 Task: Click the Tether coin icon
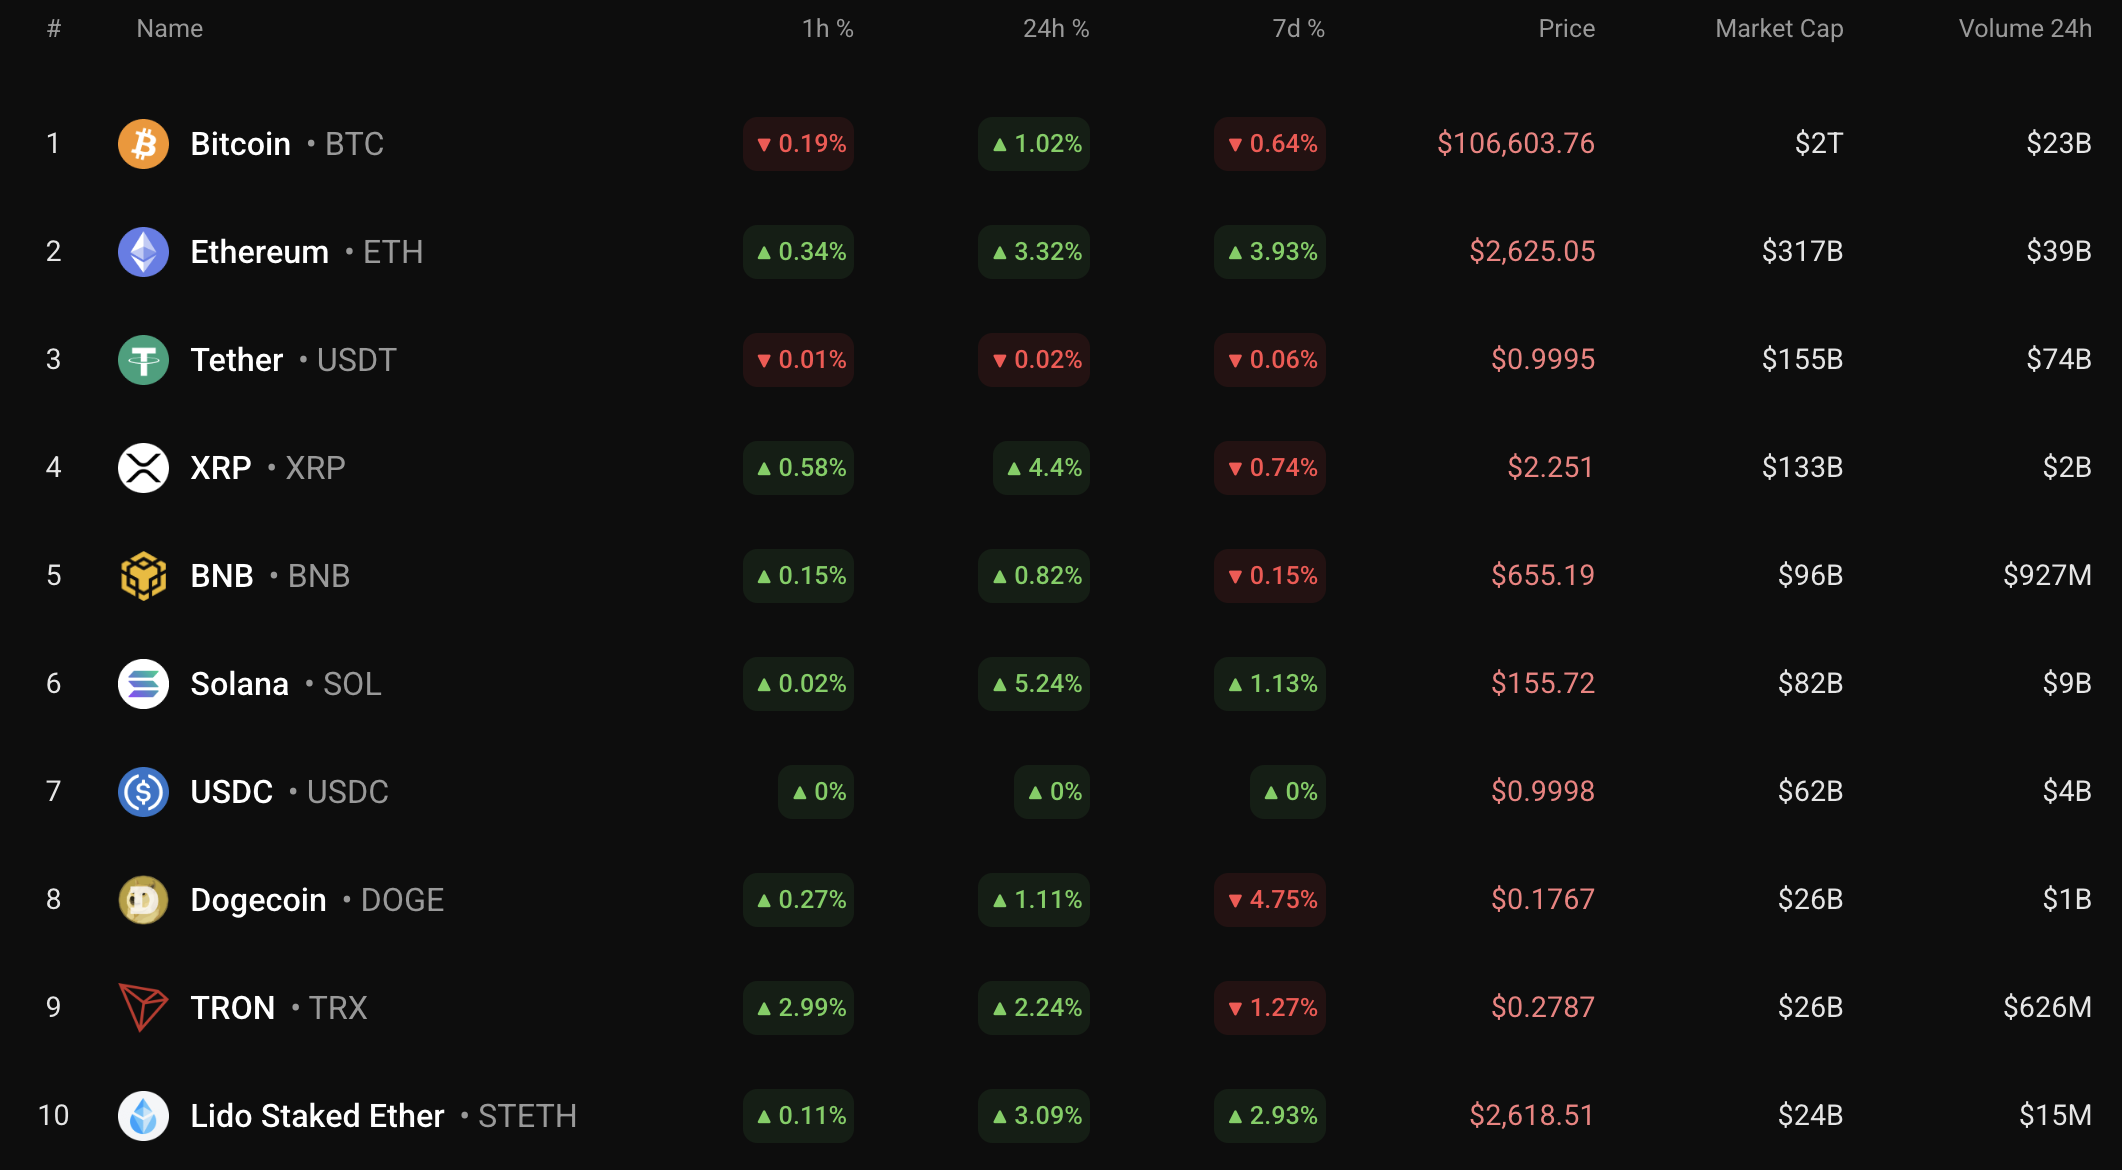(143, 360)
